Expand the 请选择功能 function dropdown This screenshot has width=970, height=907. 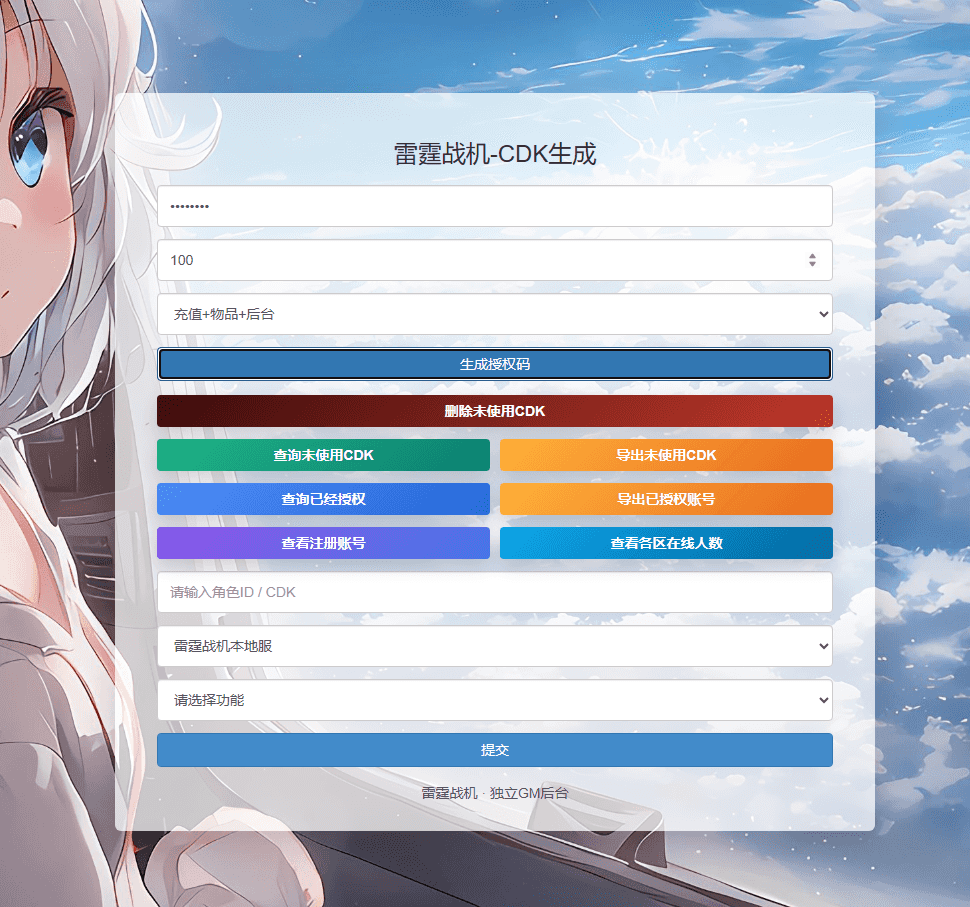click(494, 700)
